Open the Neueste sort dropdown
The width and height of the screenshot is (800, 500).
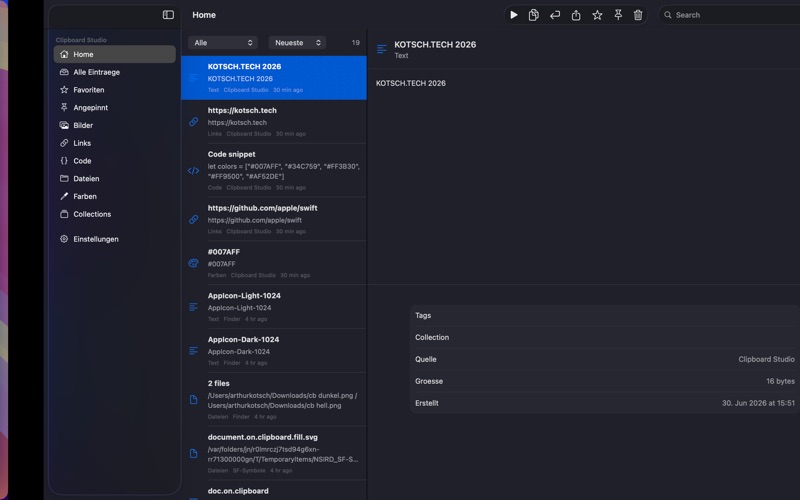pyautogui.click(x=297, y=43)
